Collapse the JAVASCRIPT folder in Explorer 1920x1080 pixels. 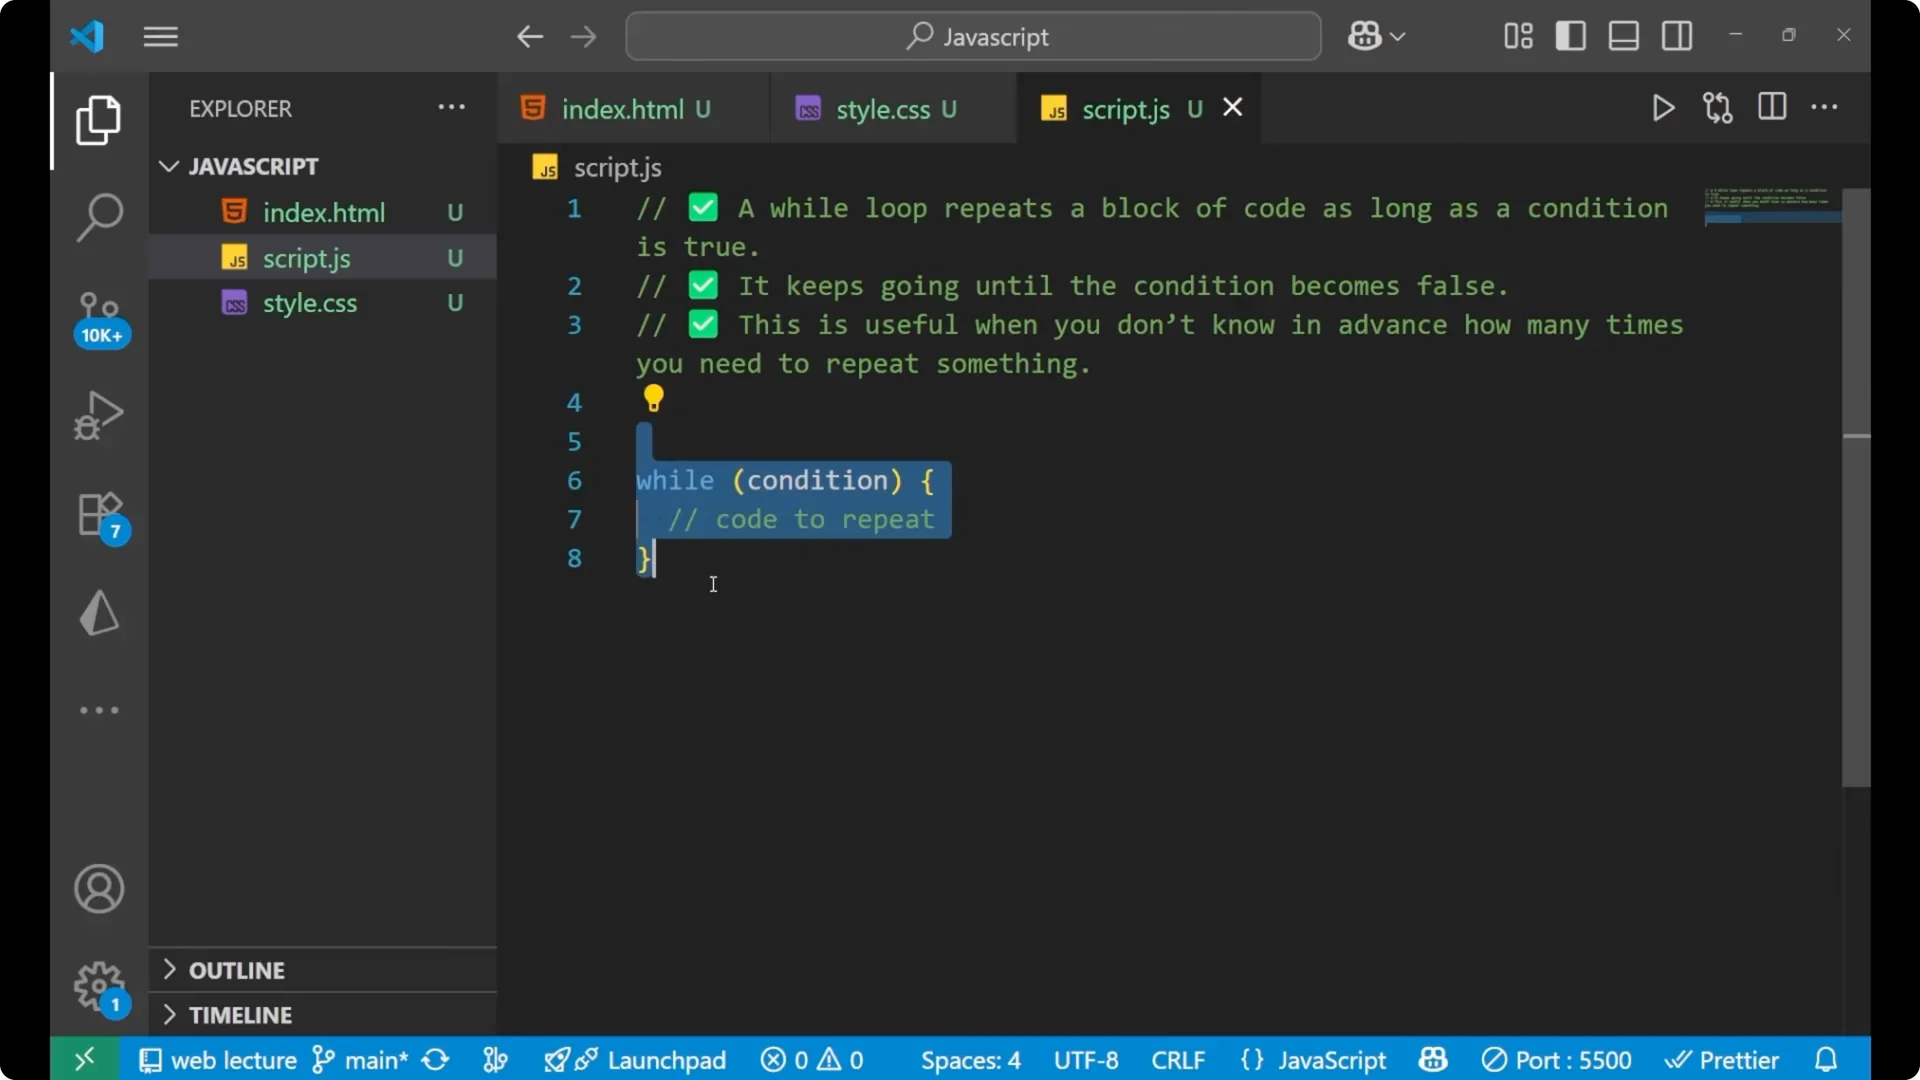point(168,166)
